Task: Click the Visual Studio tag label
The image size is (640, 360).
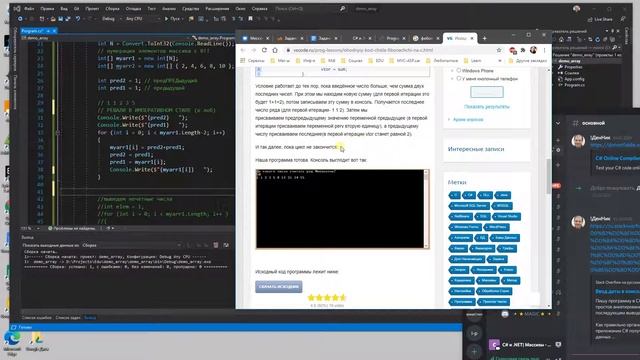Action: tap(507, 216)
